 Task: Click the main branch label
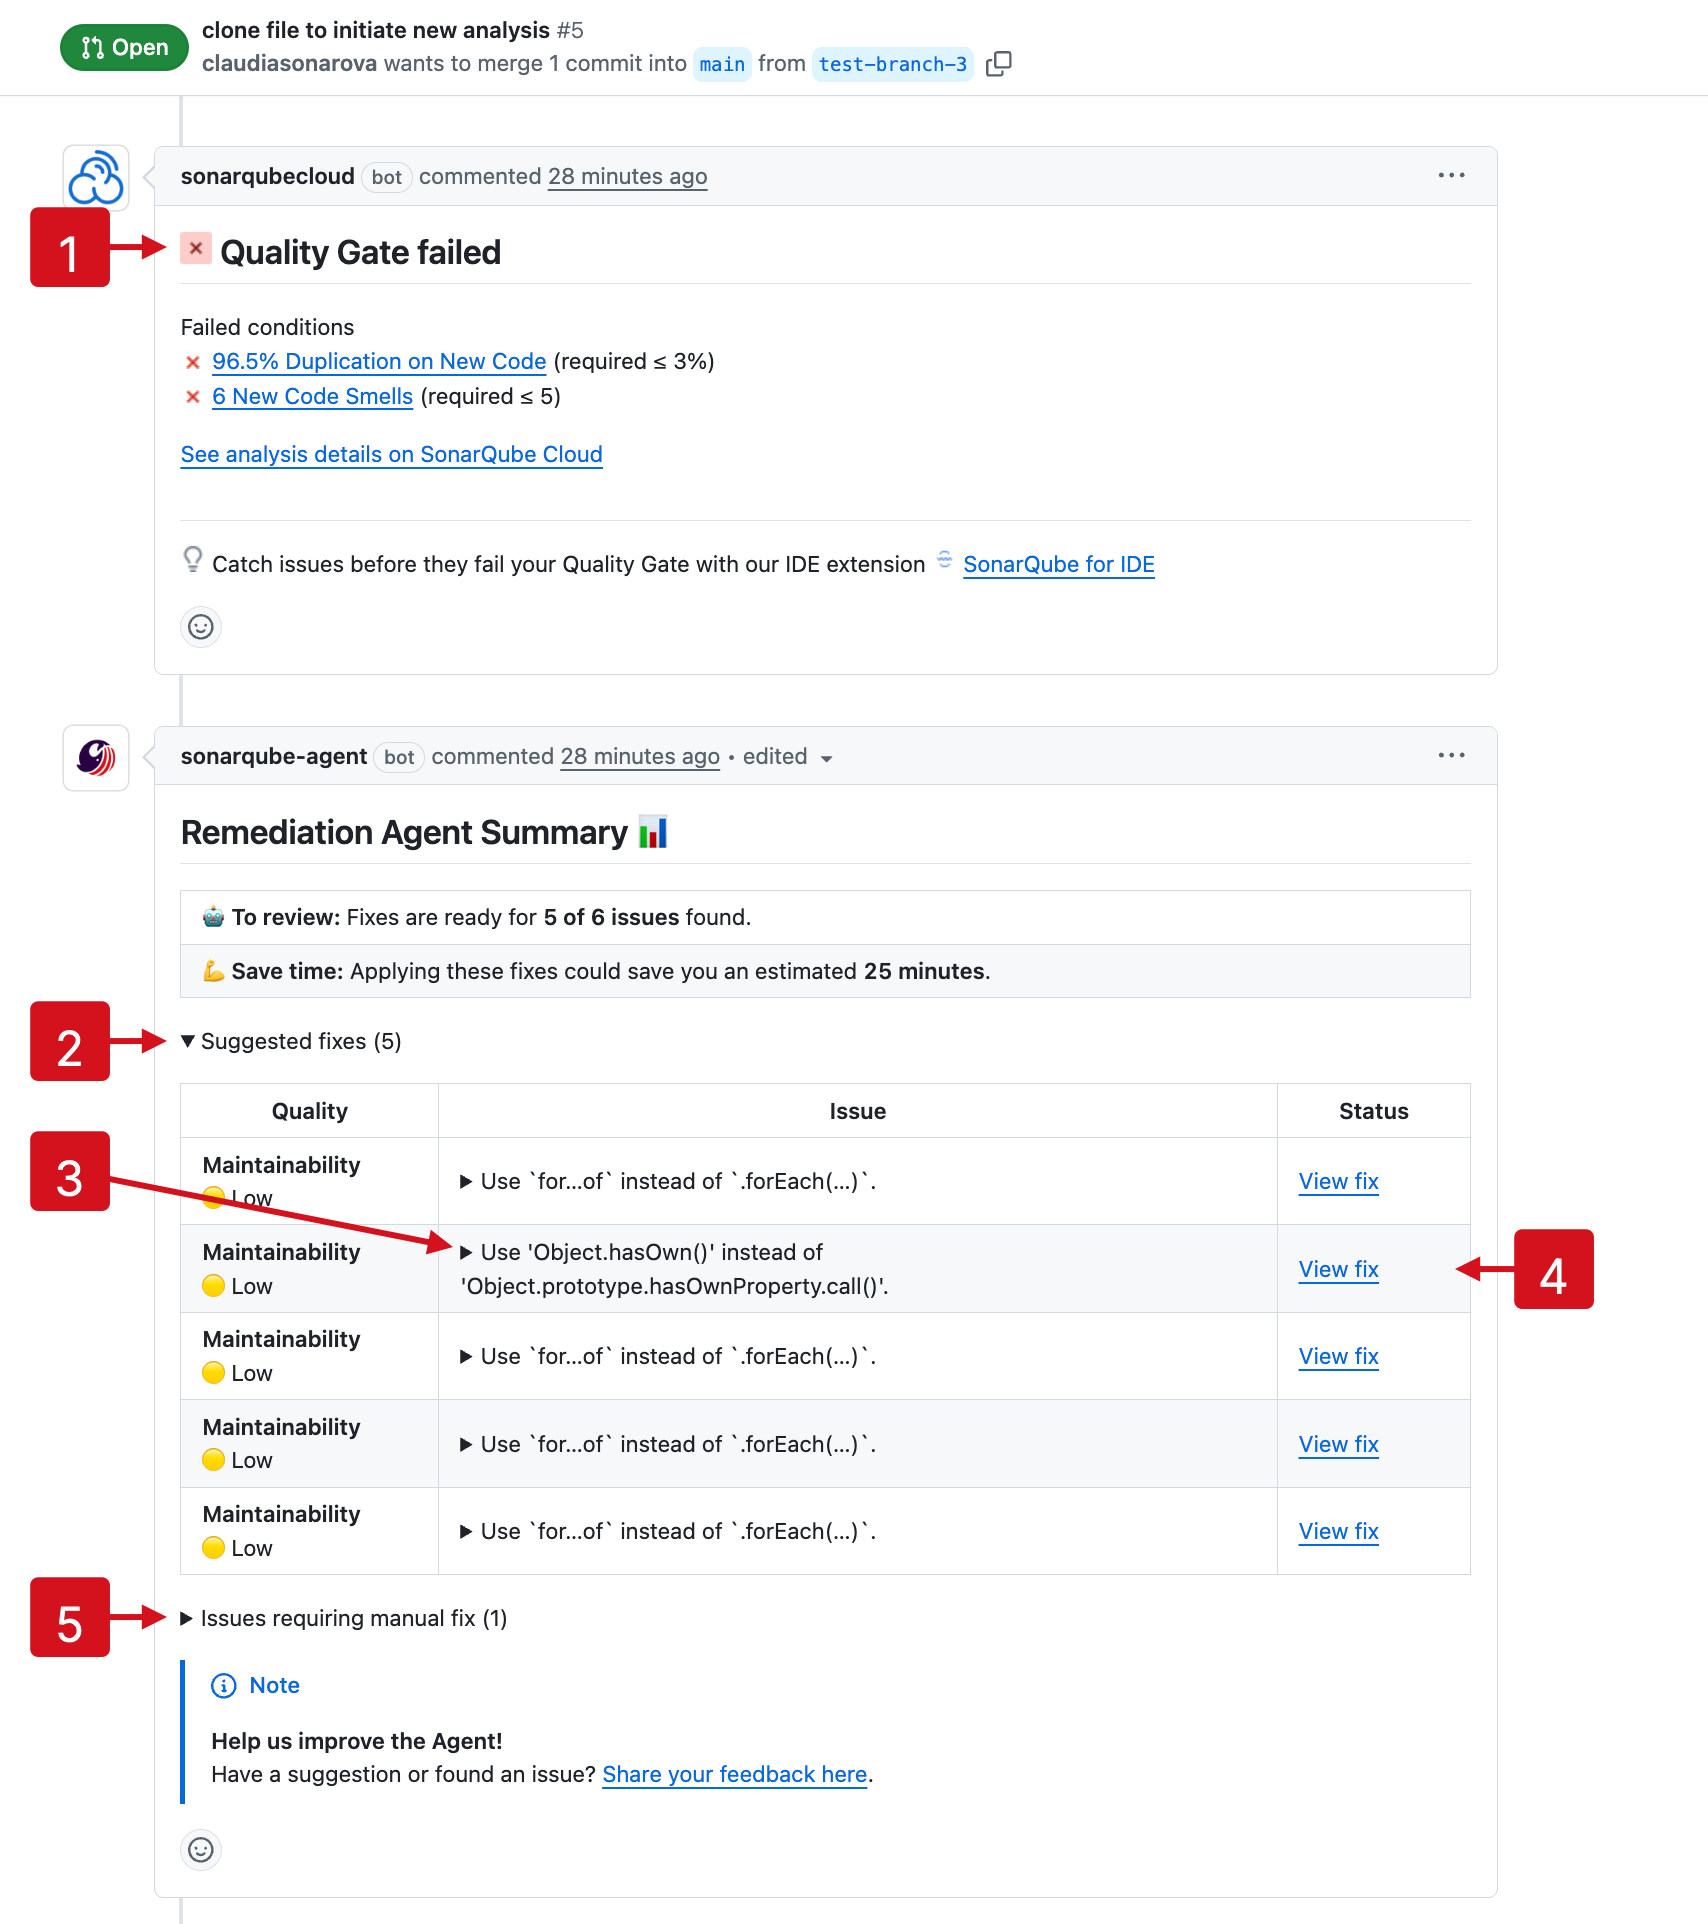[x=722, y=64]
